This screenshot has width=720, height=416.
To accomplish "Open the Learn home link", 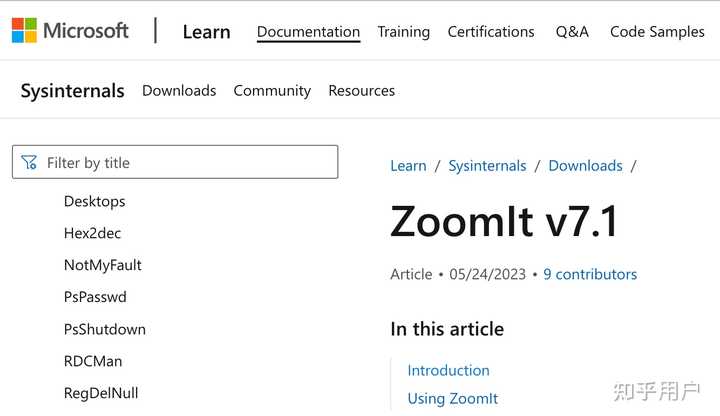I will 206,31.
